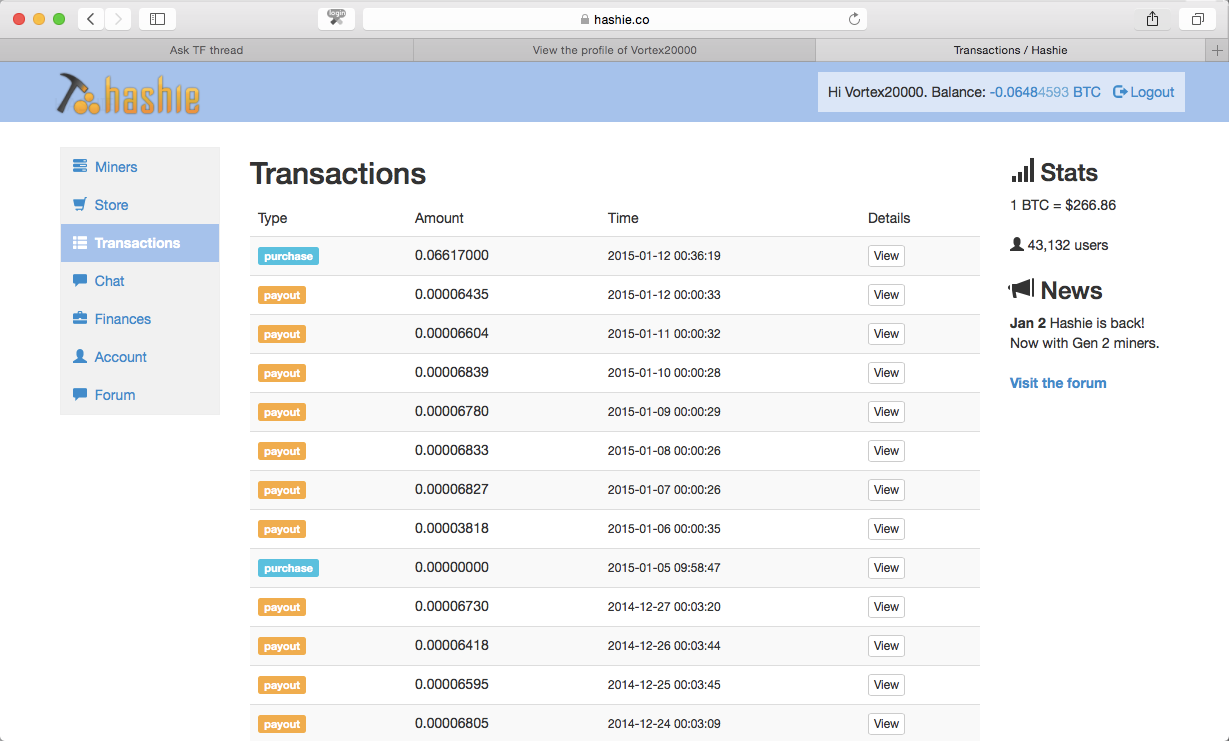Switch to View the profile of Vortex20000 tab
The image size is (1229, 741).
coord(614,50)
